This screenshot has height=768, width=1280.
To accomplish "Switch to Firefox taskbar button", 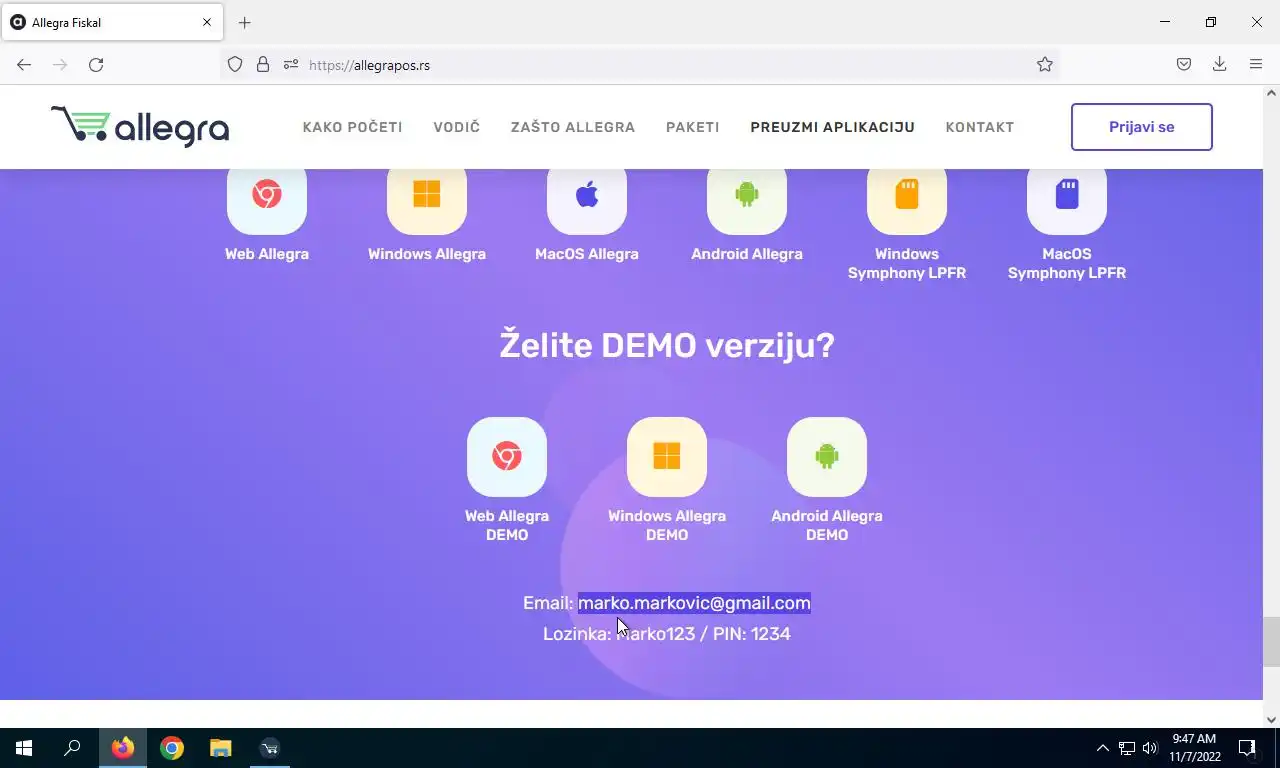I will coord(123,748).
